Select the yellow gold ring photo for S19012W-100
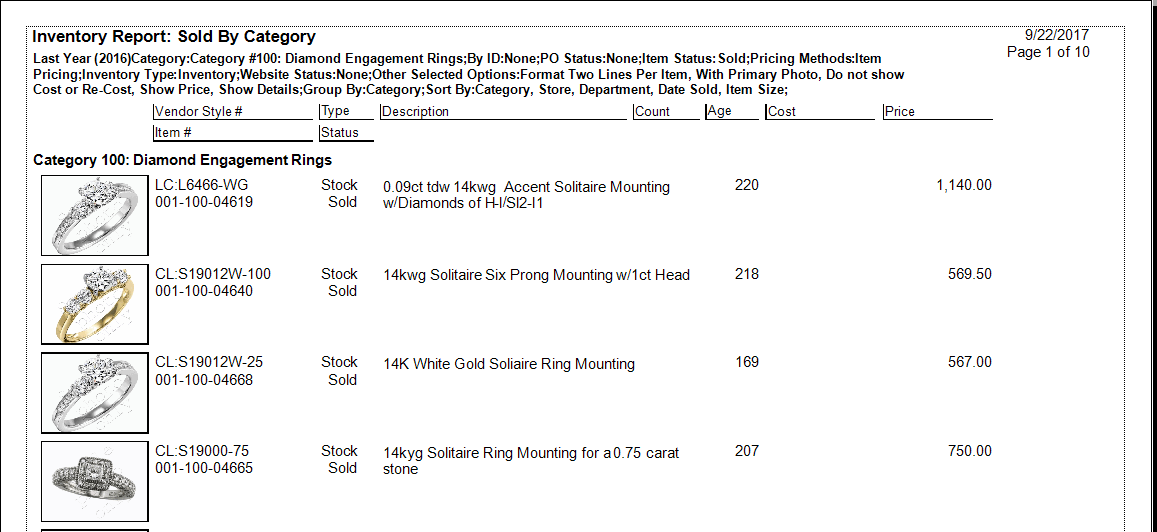Screen dimensions: 1157x532 tap(95, 303)
